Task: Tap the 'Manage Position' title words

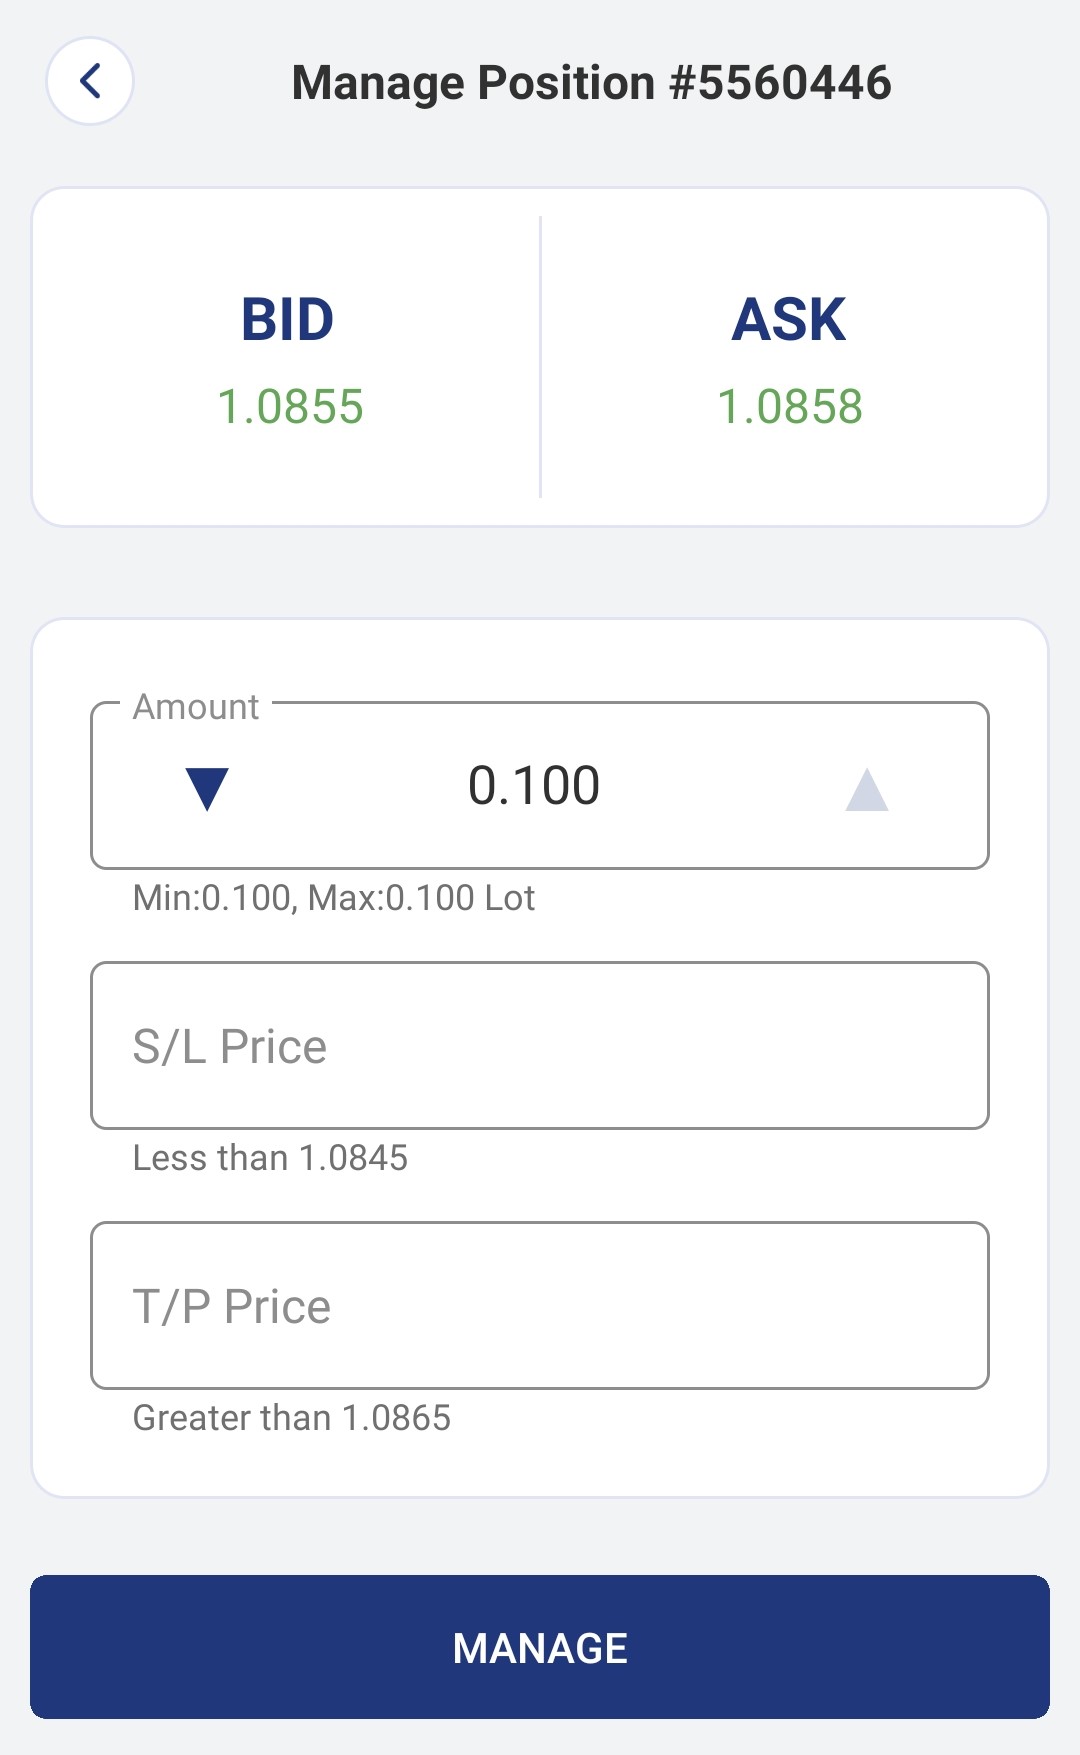Action: tap(473, 83)
